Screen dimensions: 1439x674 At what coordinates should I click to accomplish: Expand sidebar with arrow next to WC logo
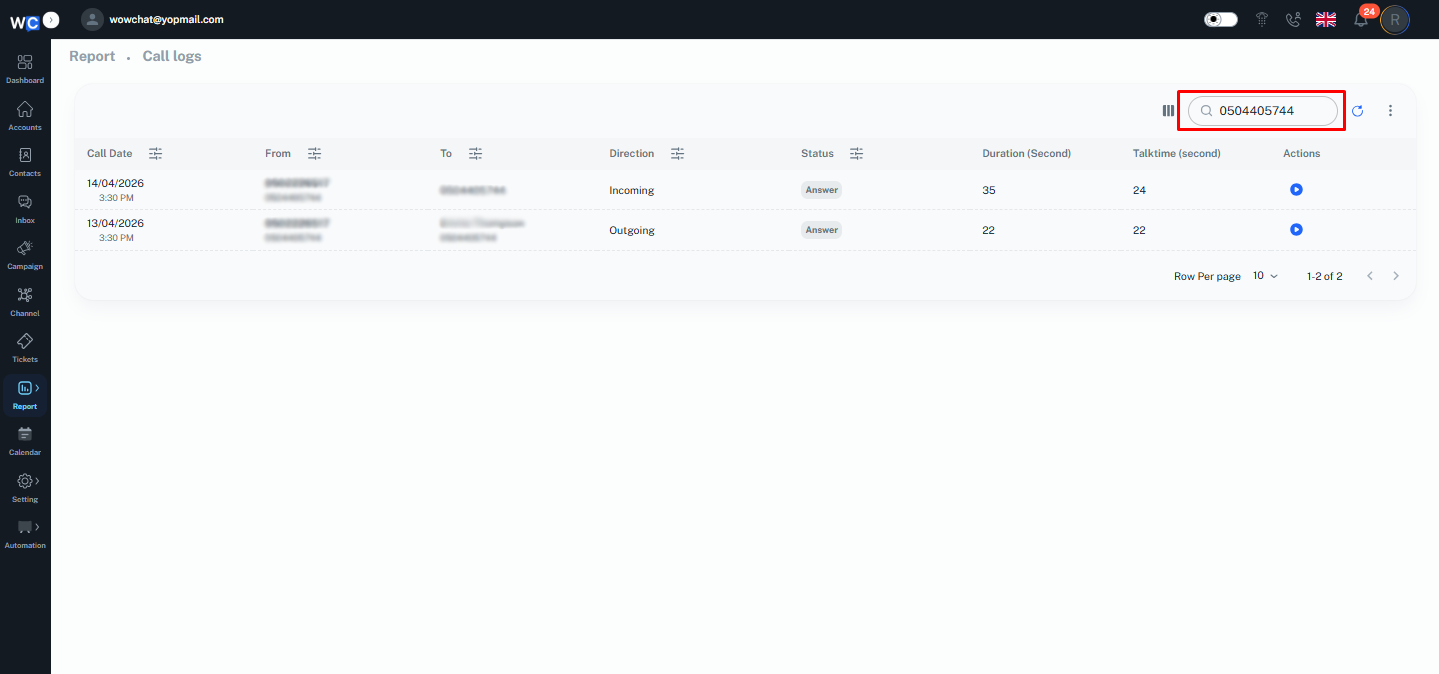[x=51, y=19]
